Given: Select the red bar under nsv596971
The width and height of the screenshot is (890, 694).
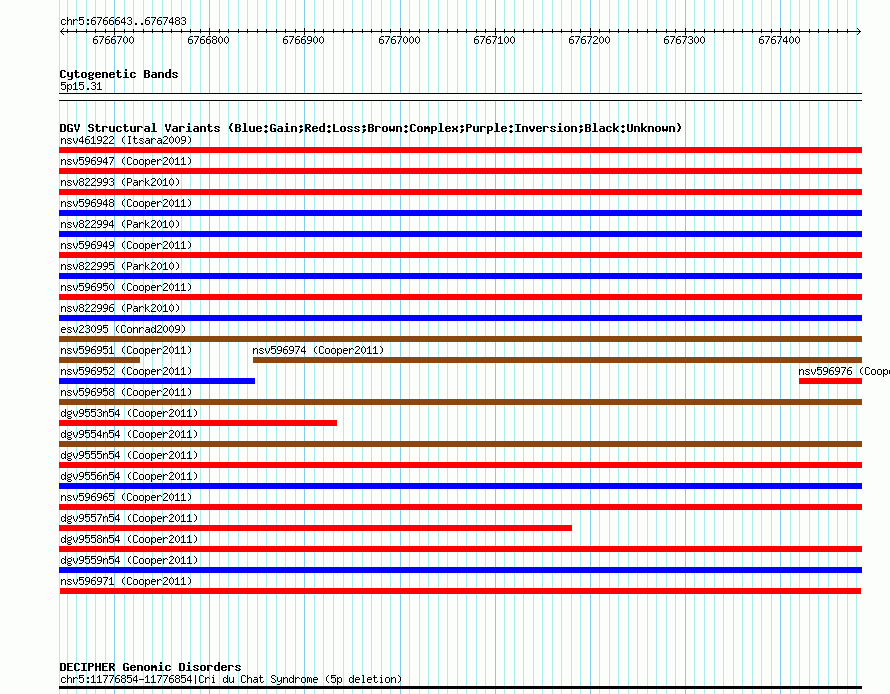Looking at the screenshot, I should pyautogui.click(x=460, y=591).
